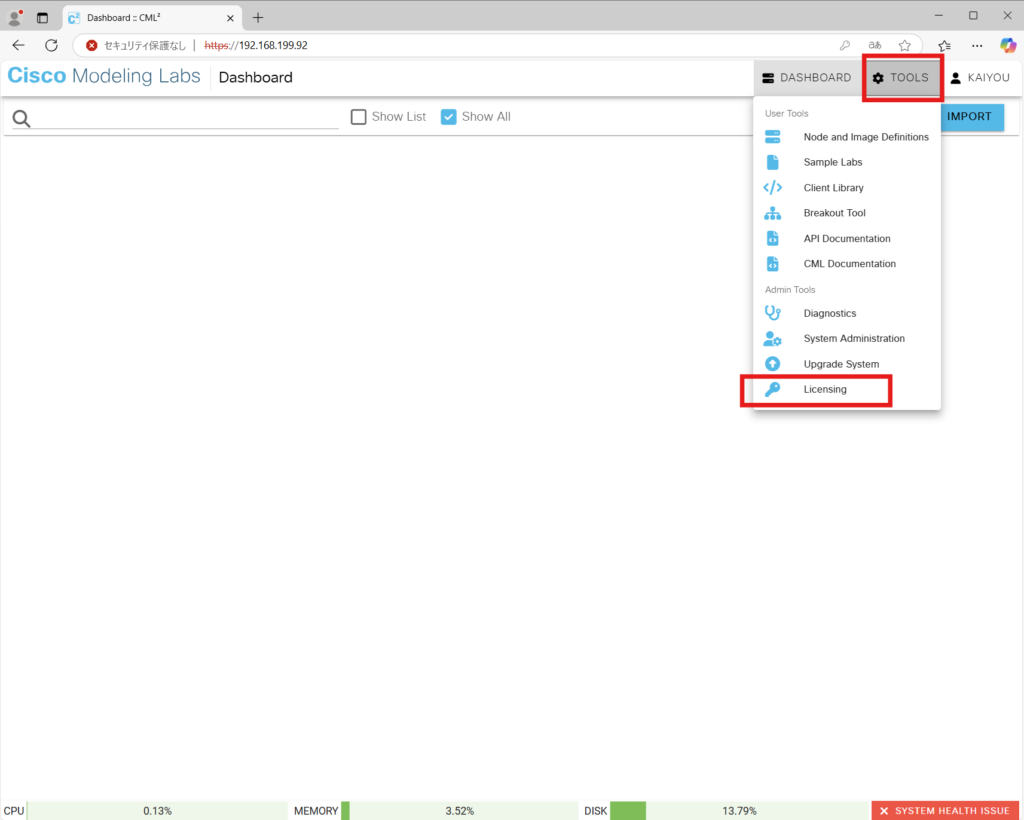Open the Copilot icon in browser toolbar
This screenshot has height=820, width=1024.
[1008, 45]
